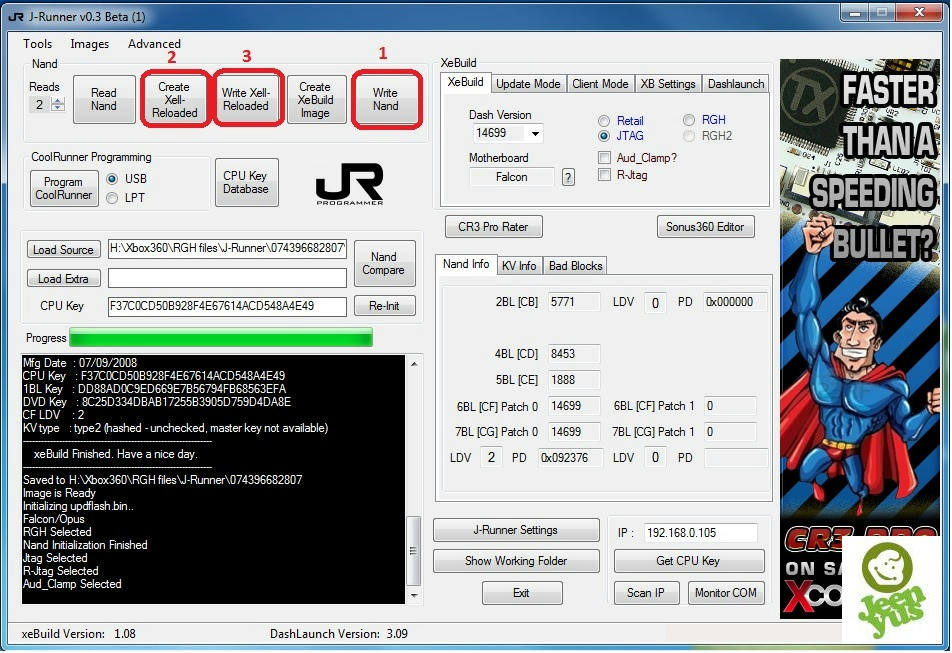Click the JR Programmer logo
This screenshot has height=653, width=952.
coord(349,183)
